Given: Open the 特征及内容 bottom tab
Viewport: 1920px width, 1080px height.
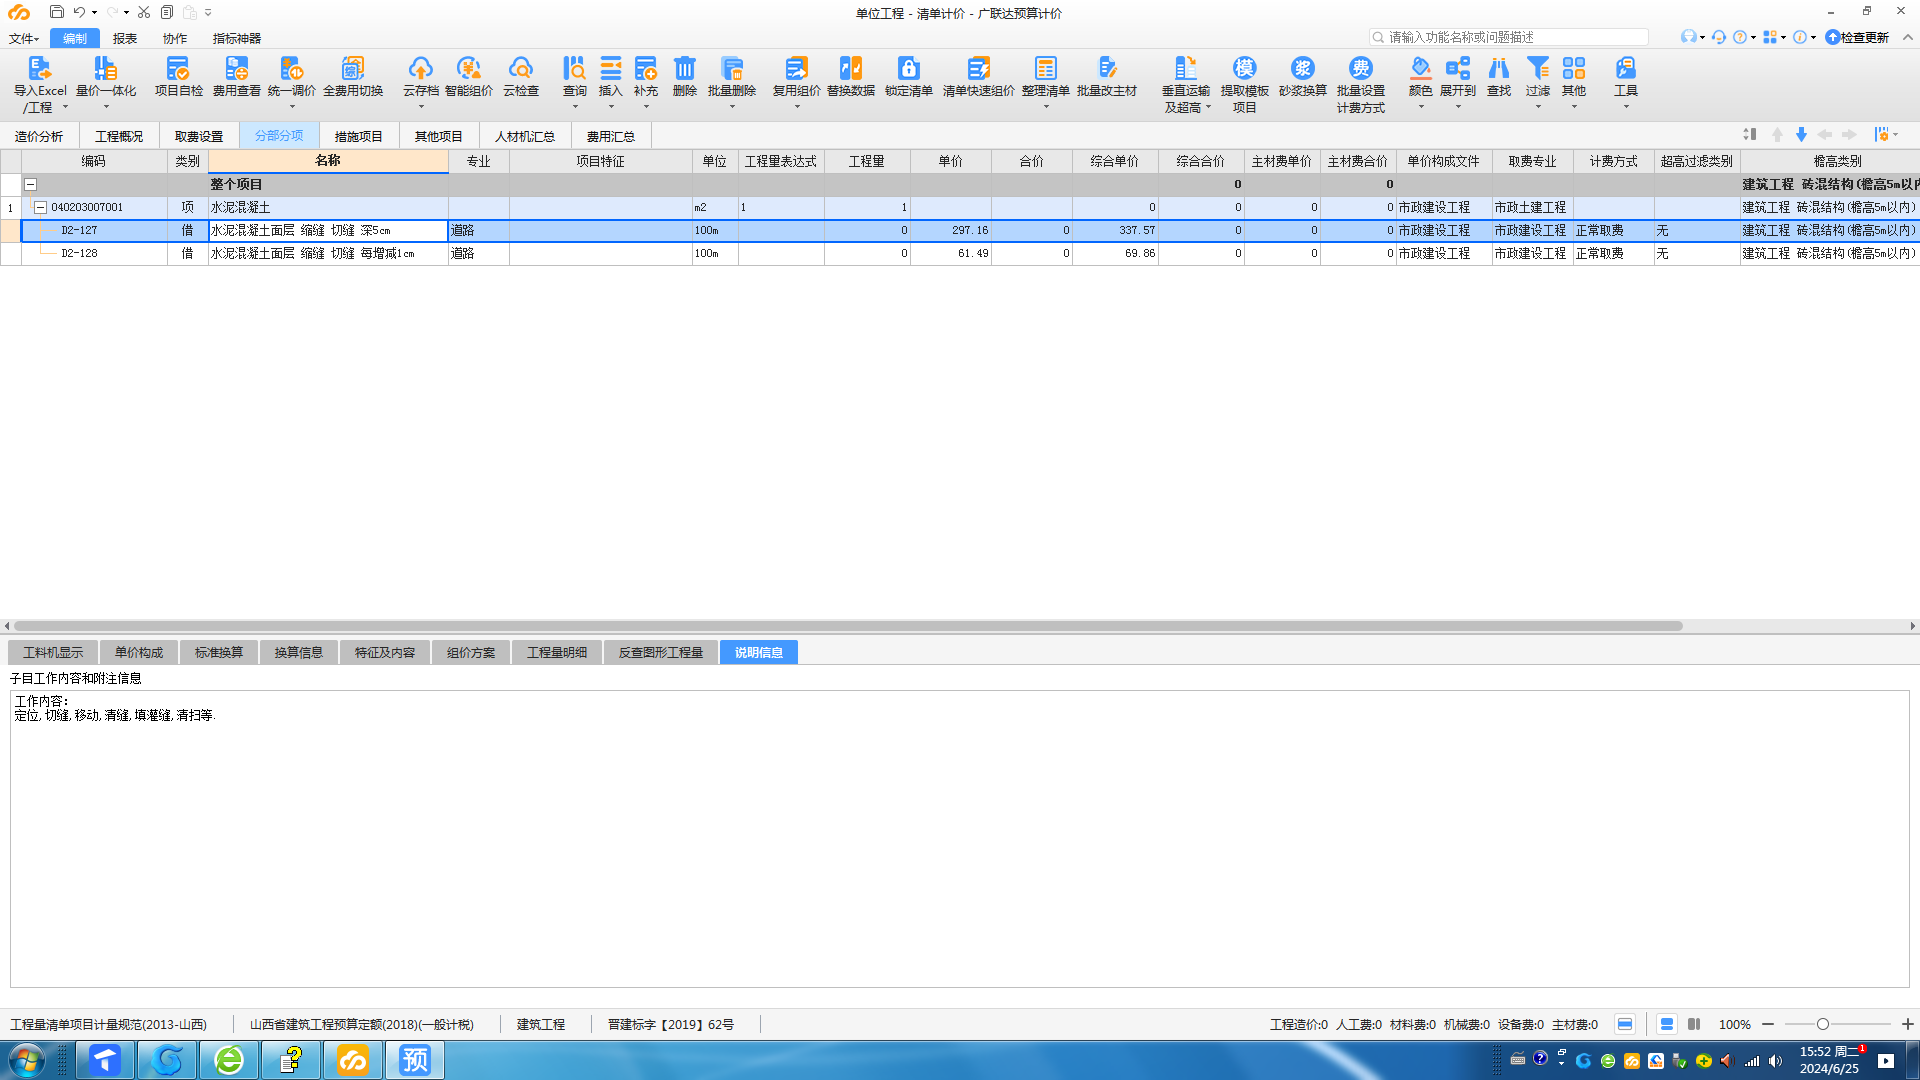Looking at the screenshot, I should click(x=384, y=652).
